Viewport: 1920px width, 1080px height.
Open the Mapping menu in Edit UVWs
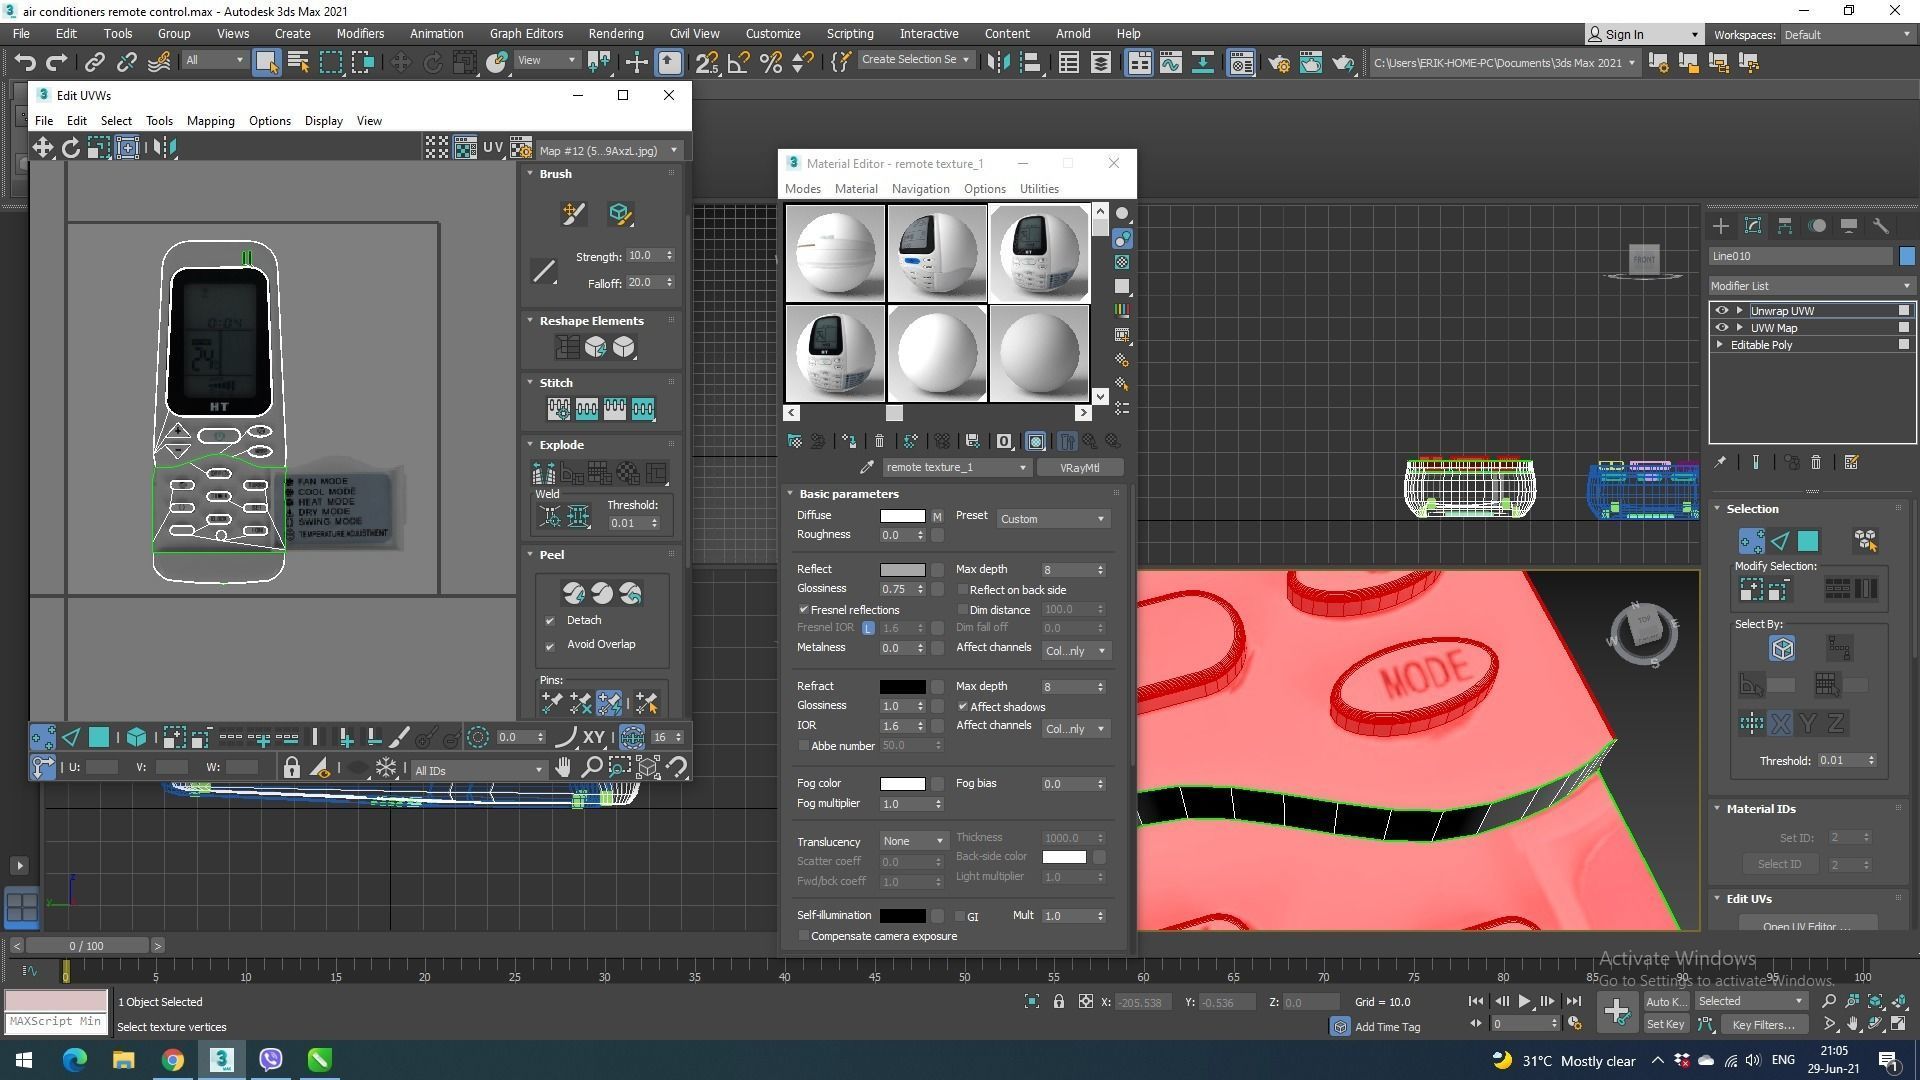click(x=210, y=120)
